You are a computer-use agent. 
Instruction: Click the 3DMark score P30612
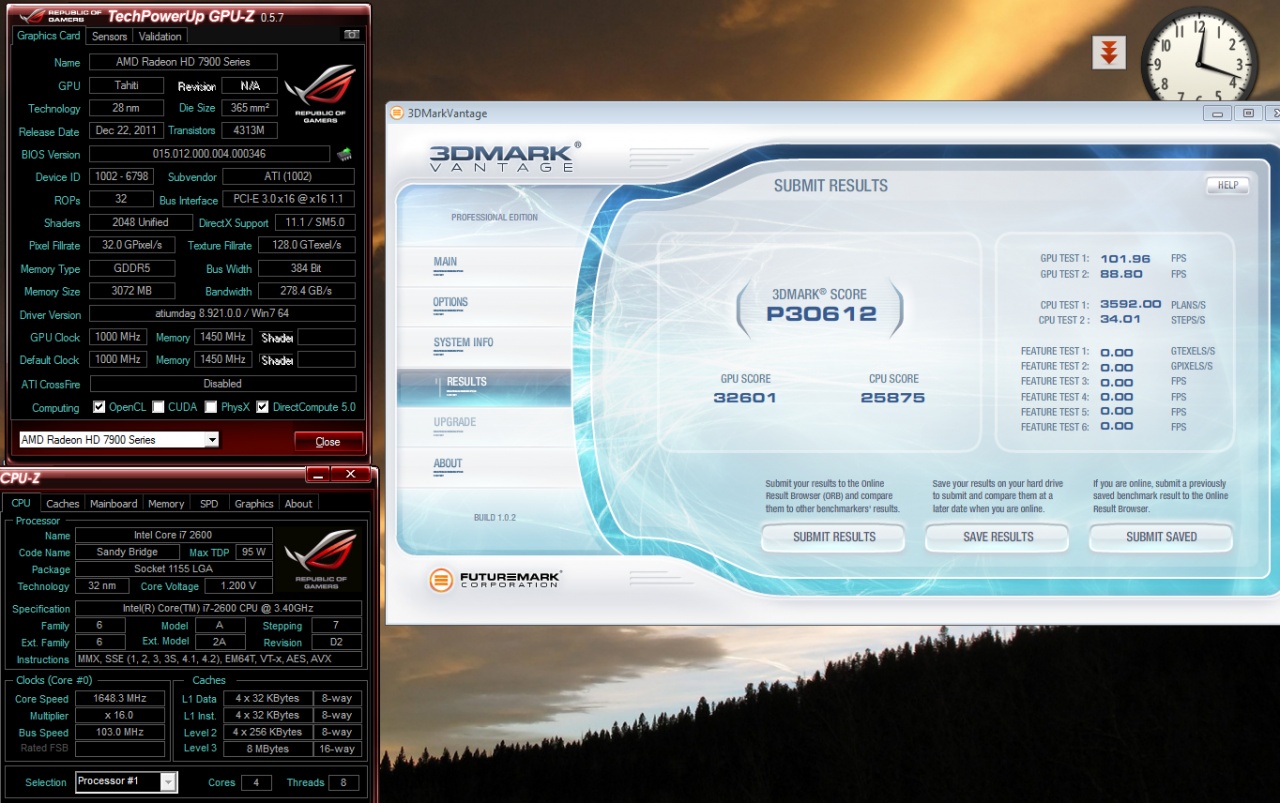(821, 314)
